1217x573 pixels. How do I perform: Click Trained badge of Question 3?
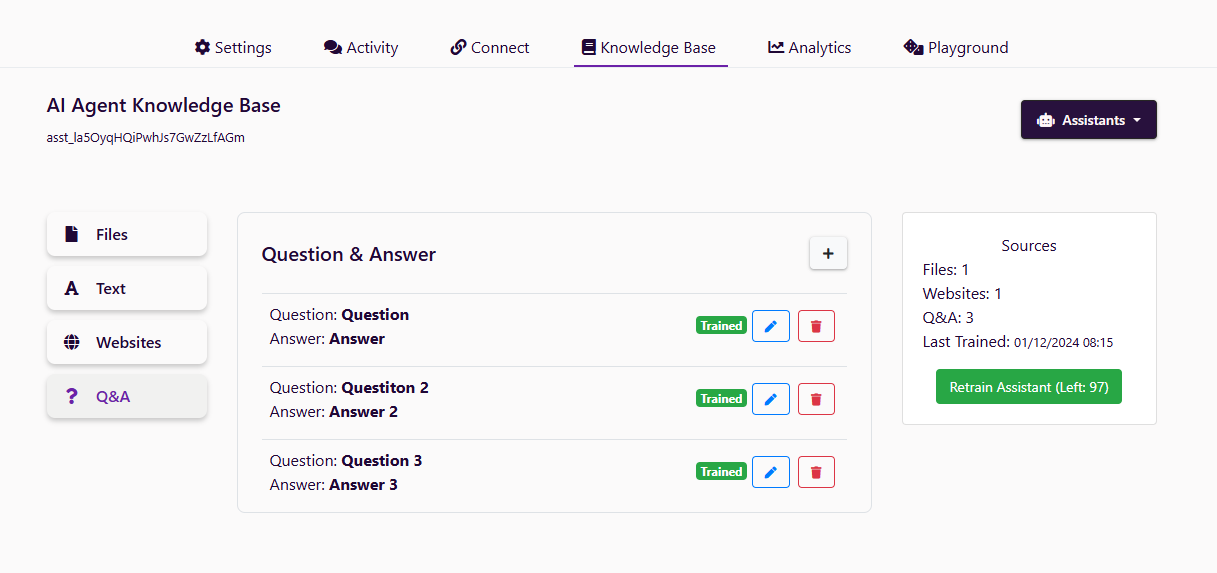point(721,471)
